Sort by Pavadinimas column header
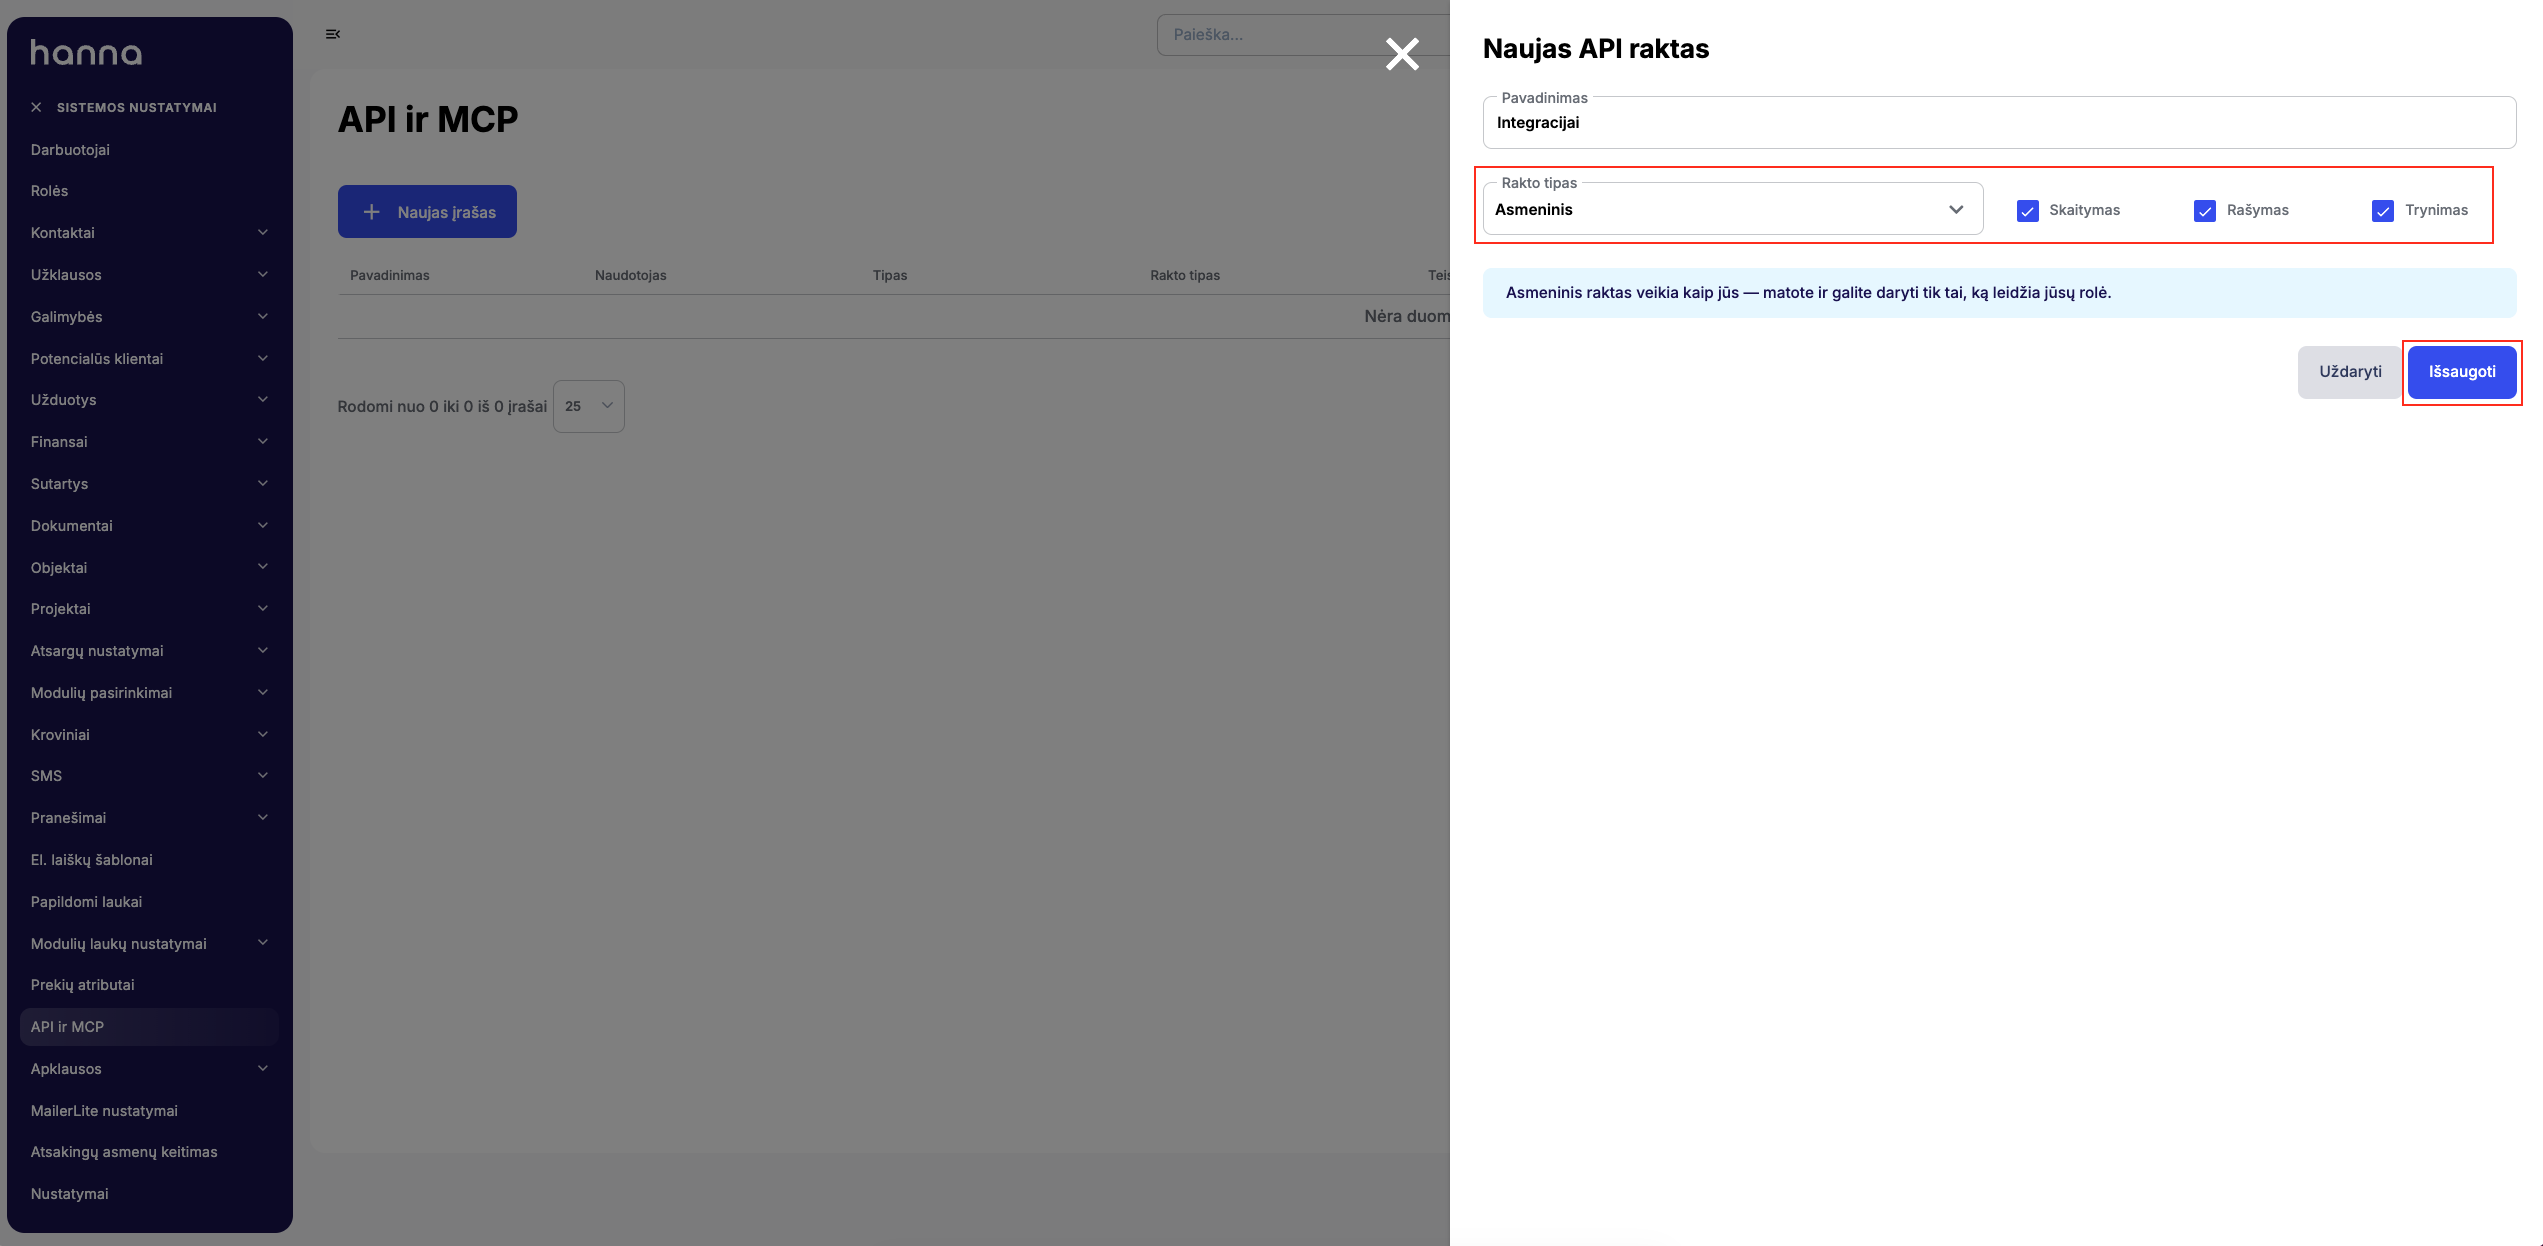This screenshot has width=2543, height=1246. (390, 275)
